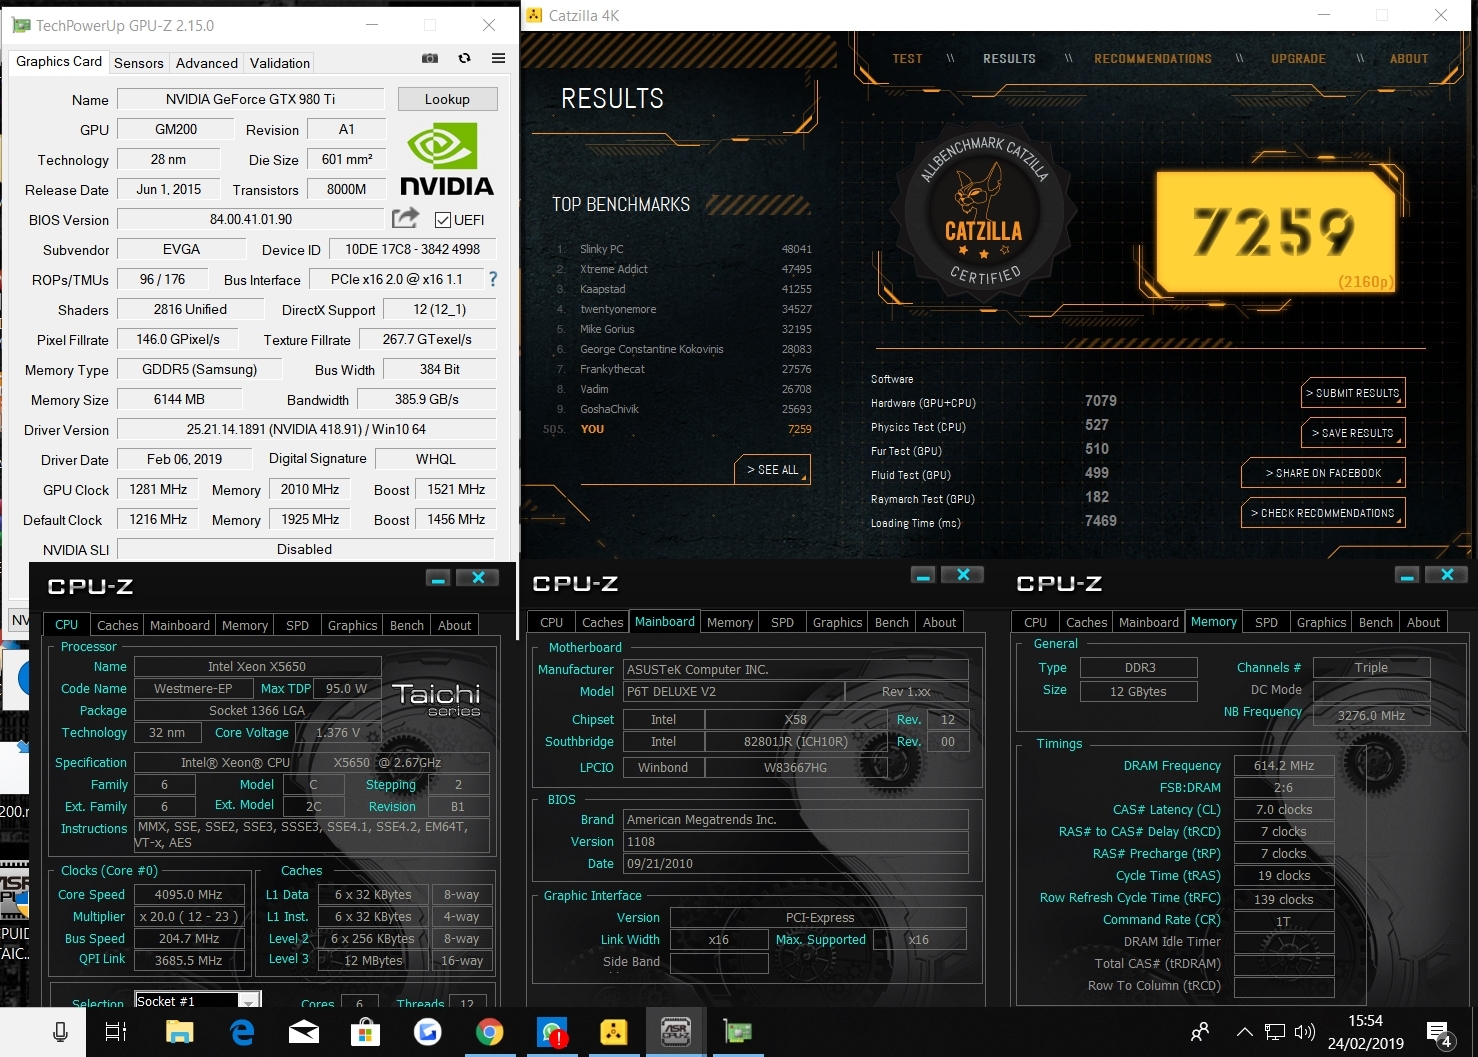The height and width of the screenshot is (1057, 1478).
Task: Click the clock showing 15:54 on the taskbar
Action: [x=1366, y=1021]
